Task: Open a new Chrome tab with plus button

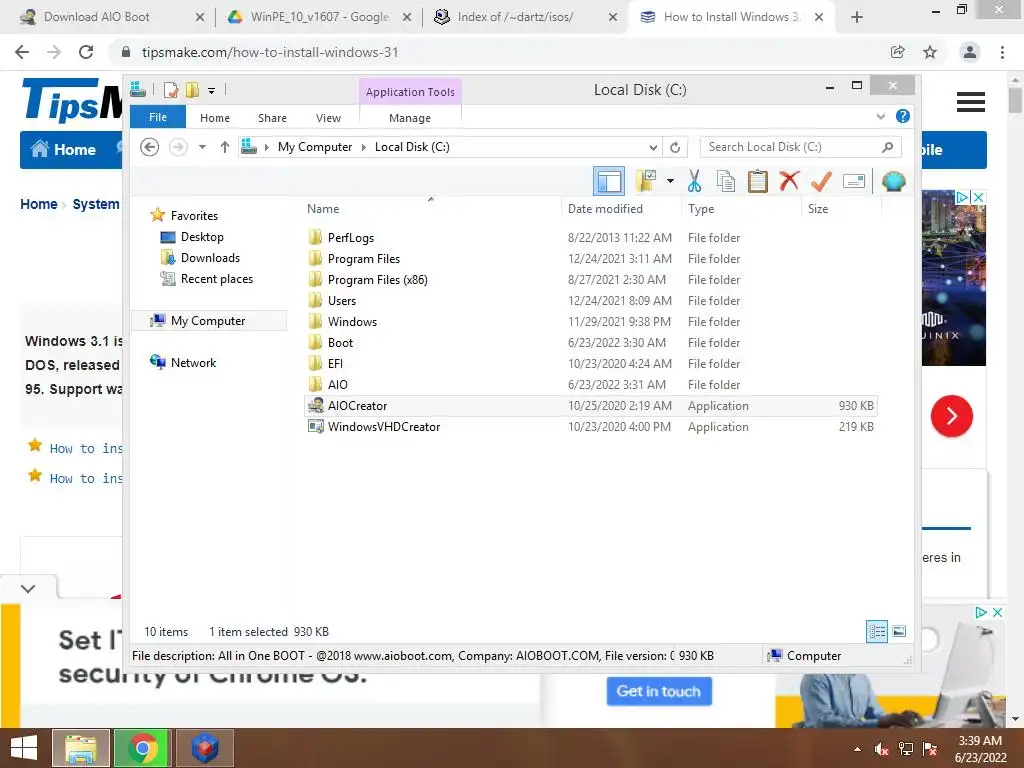Action: [x=857, y=18]
